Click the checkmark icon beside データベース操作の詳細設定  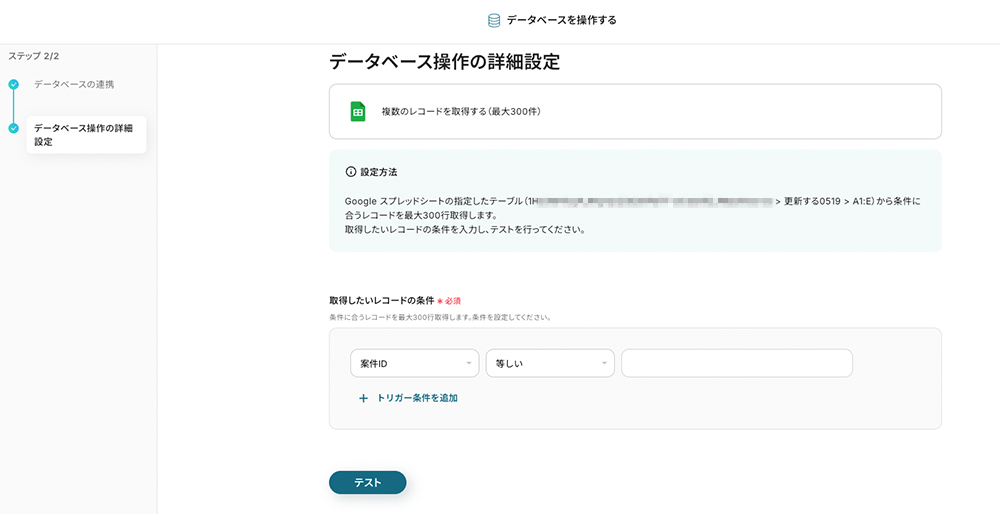point(14,128)
